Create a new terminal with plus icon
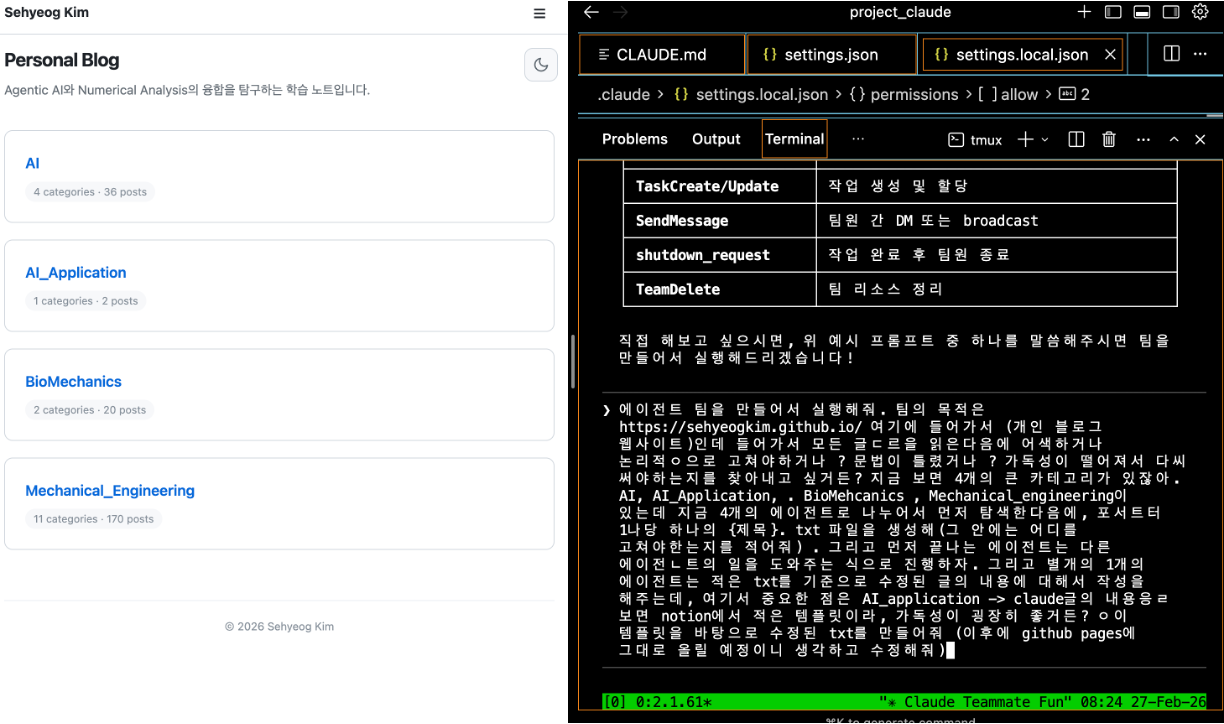1224x724 pixels. click(x=1025, y=139)
